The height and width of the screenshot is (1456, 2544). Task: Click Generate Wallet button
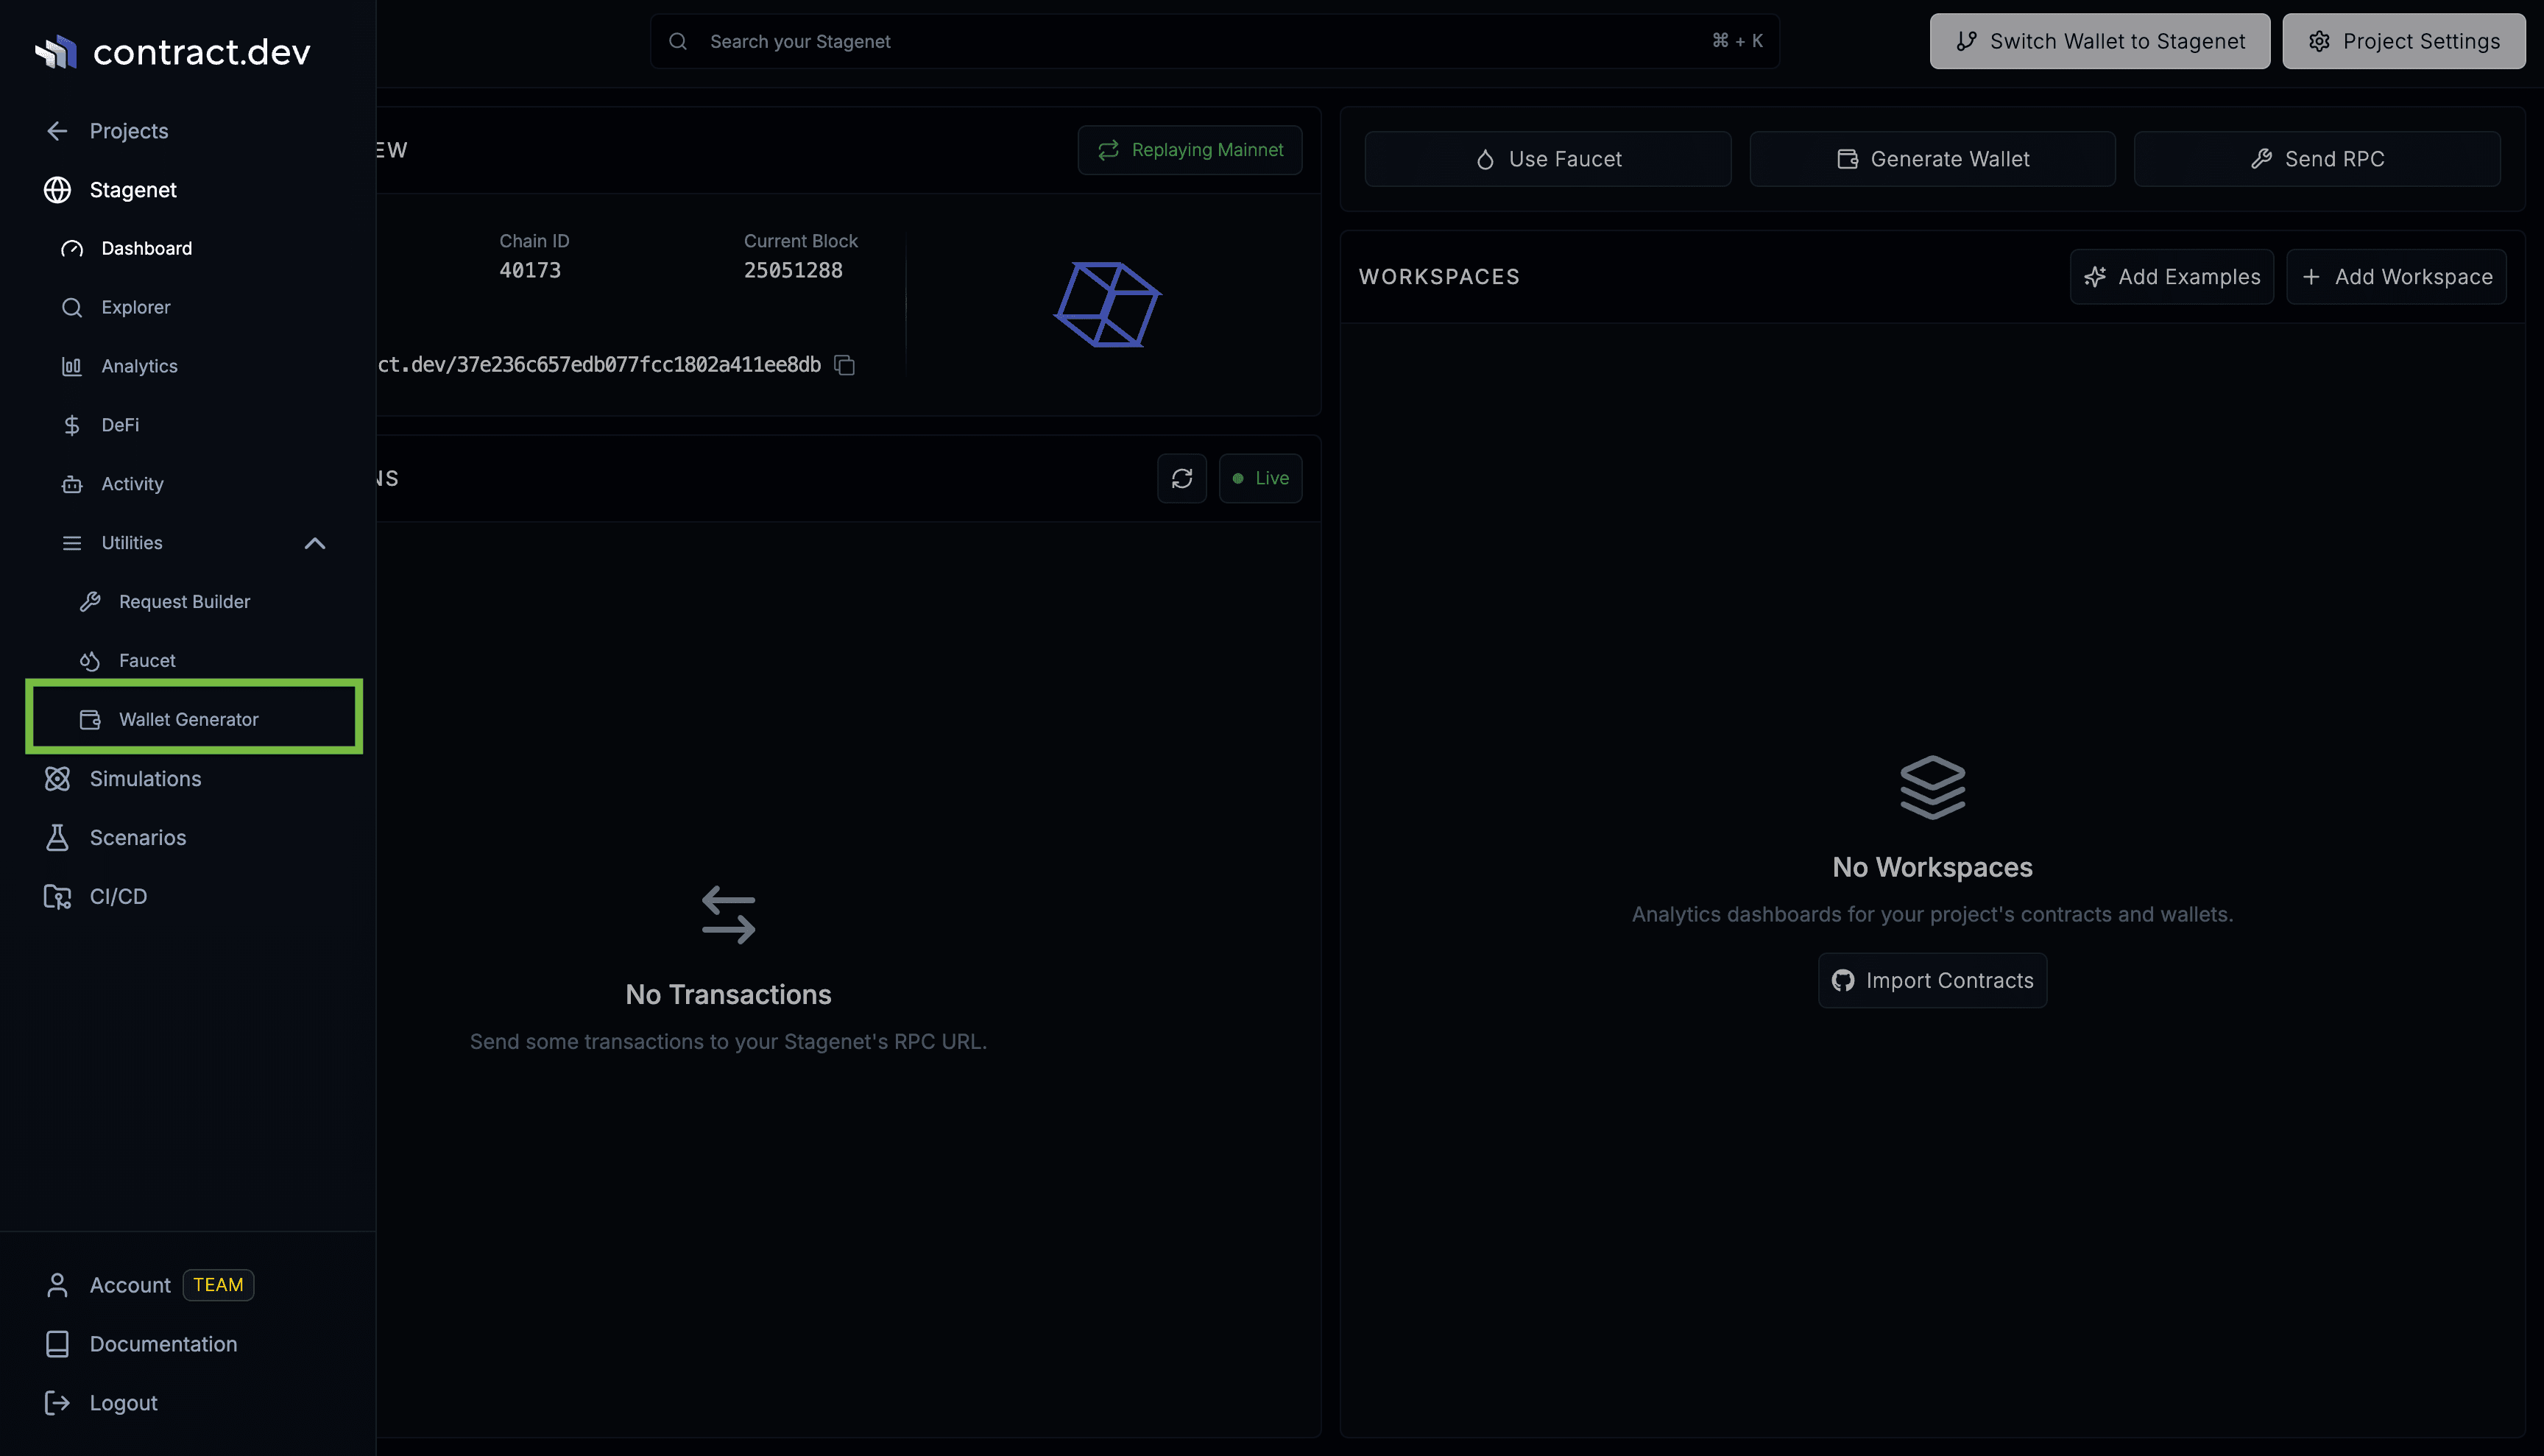1932,159
